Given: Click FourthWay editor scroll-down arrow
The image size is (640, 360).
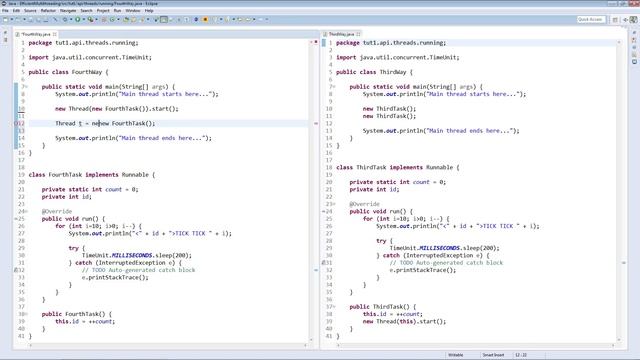Looking at the screenshot, I should pos(311,340).
